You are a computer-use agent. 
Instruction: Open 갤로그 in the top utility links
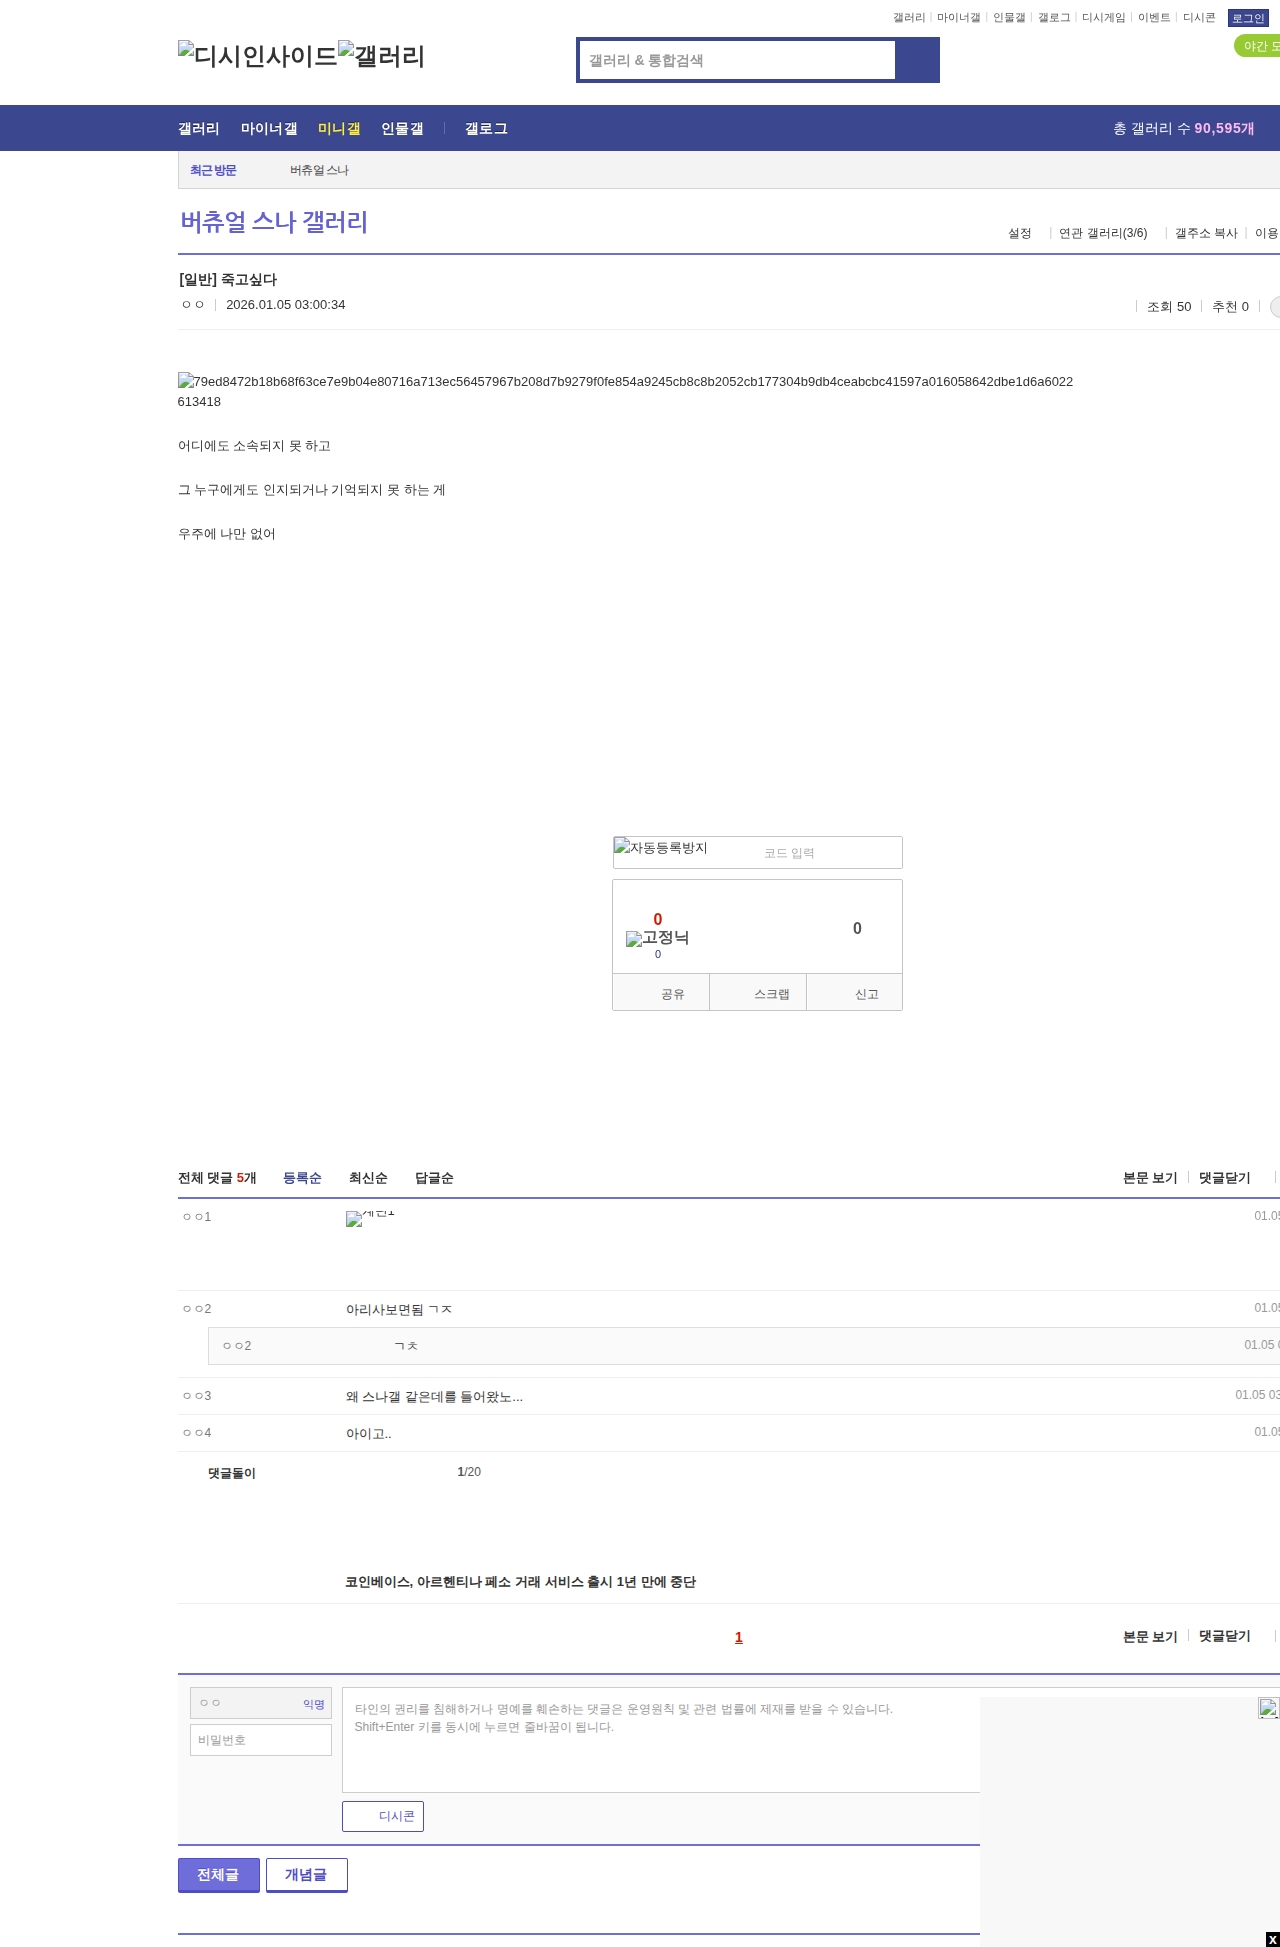coord(1054,17)
